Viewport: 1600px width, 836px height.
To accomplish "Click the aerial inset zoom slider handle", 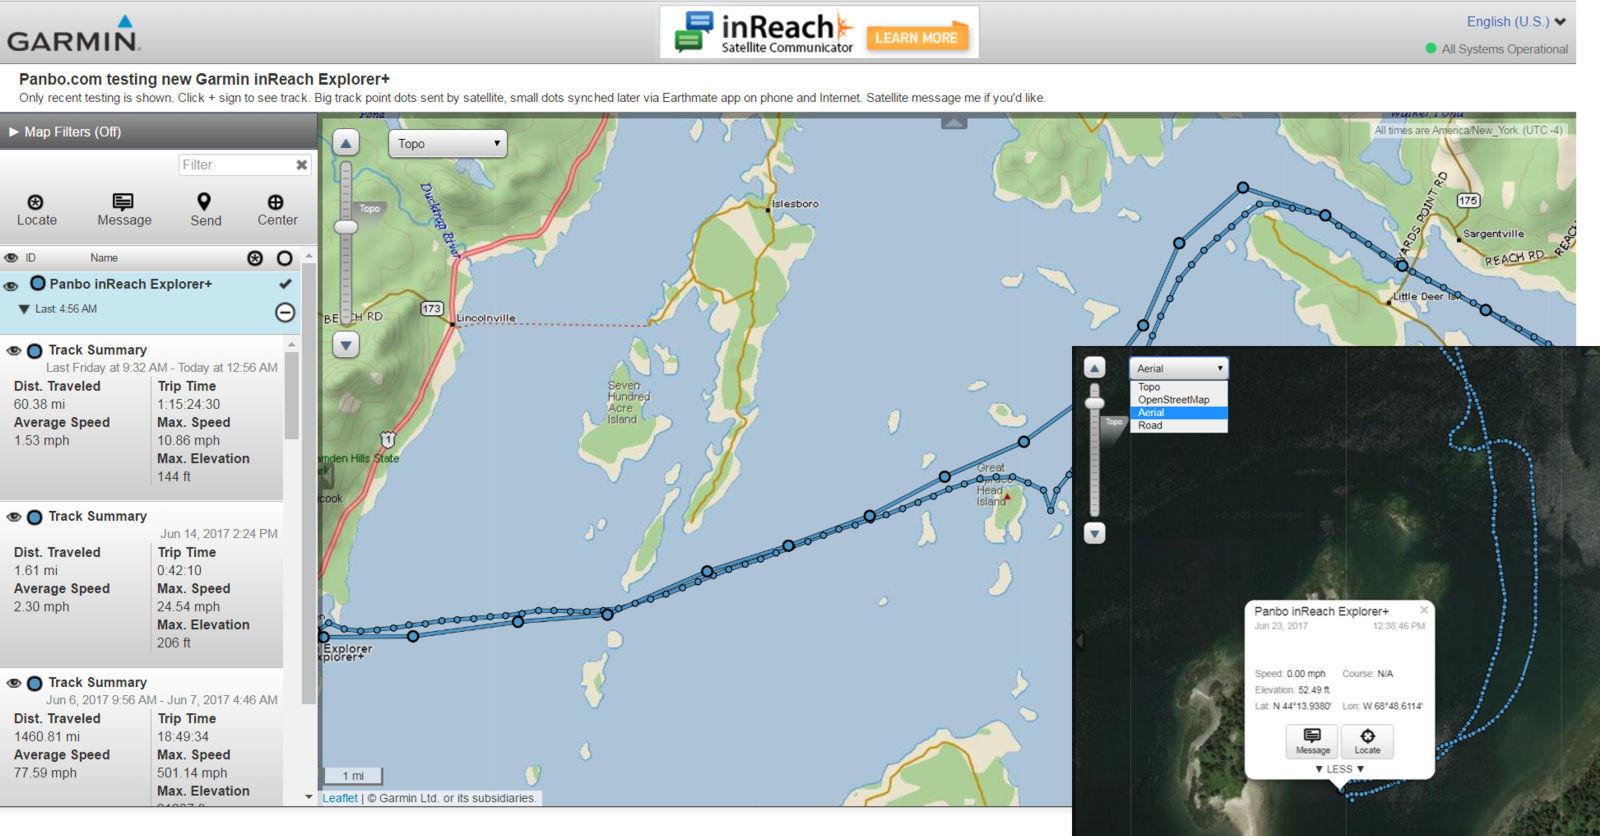I will (x=1095, y=403).
